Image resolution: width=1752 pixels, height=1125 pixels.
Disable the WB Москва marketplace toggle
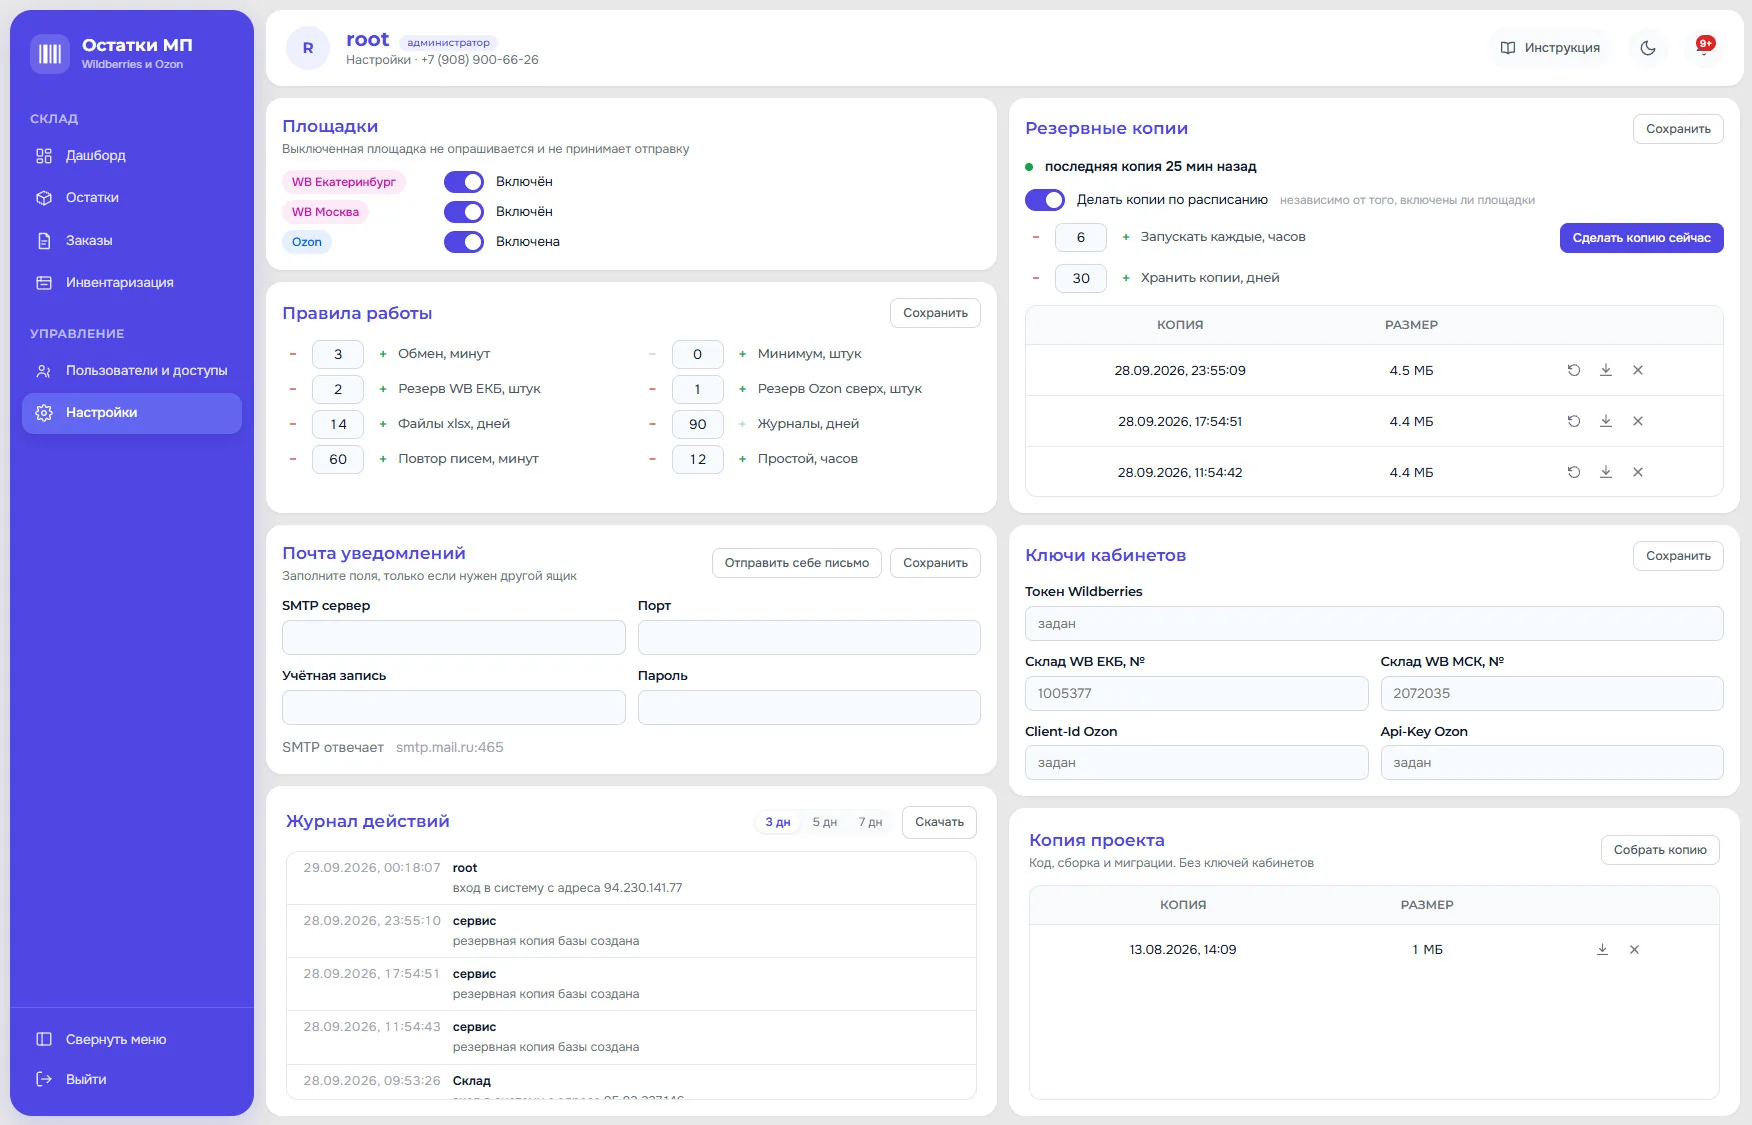[464, 212]
